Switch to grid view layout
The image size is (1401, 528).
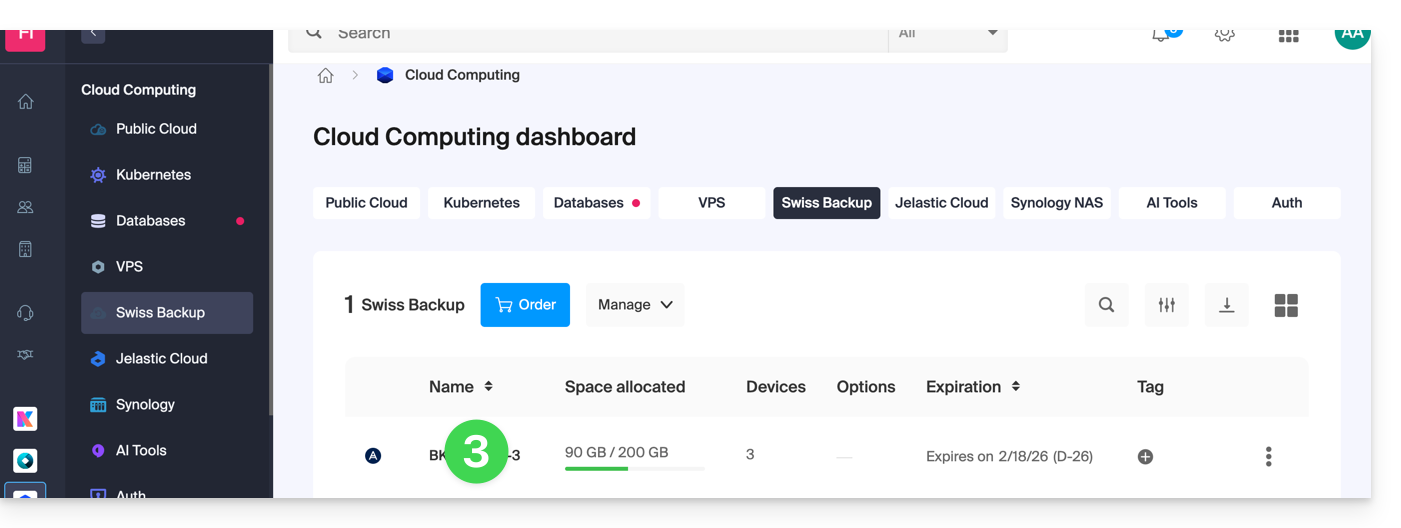pyautogui.click(x=1286, y=305)
